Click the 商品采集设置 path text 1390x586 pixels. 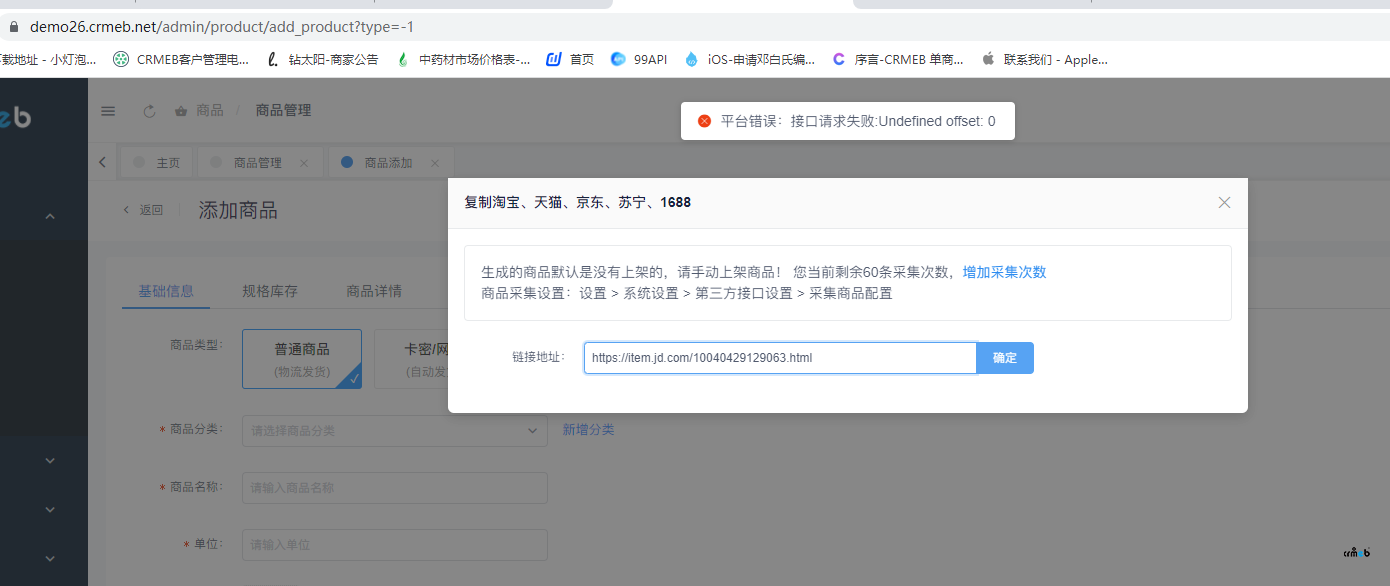(x=687, y=293)
